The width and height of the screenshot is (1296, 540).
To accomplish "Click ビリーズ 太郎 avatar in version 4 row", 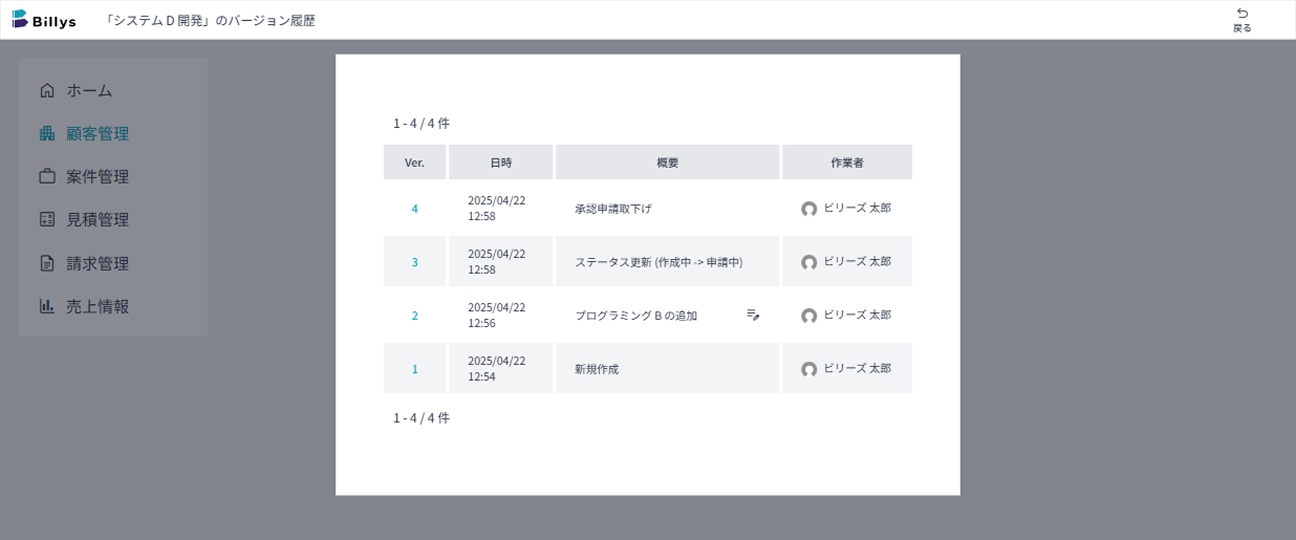I will [x=809, y=209].
